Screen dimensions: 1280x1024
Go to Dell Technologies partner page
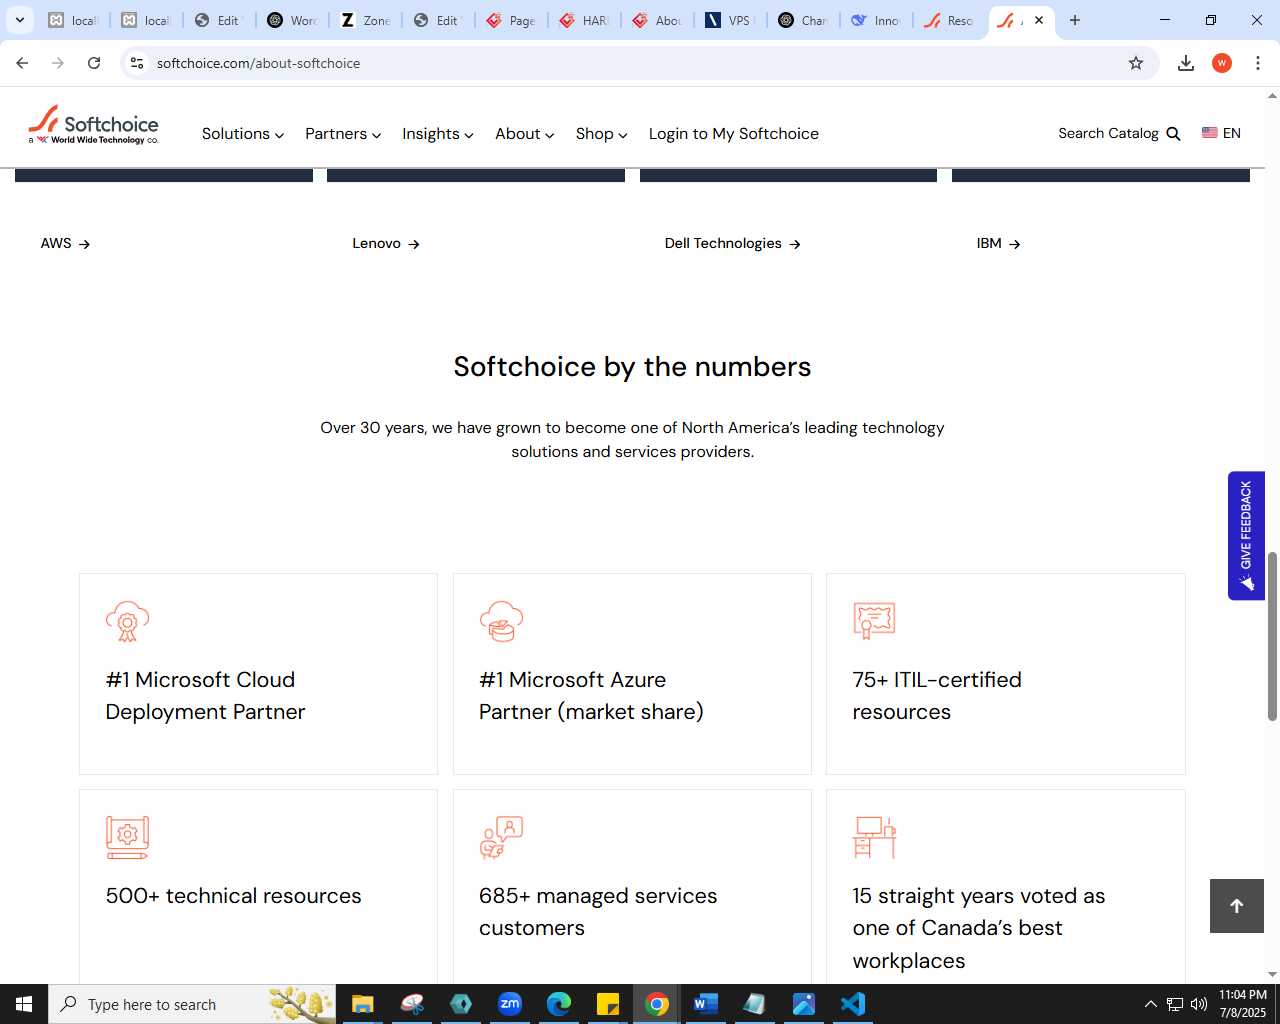point(733,243)
